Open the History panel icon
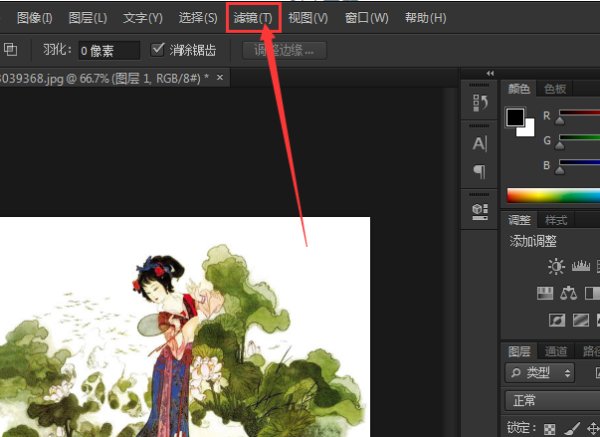This screenshot has height=437, width=600. click(479, 103)
